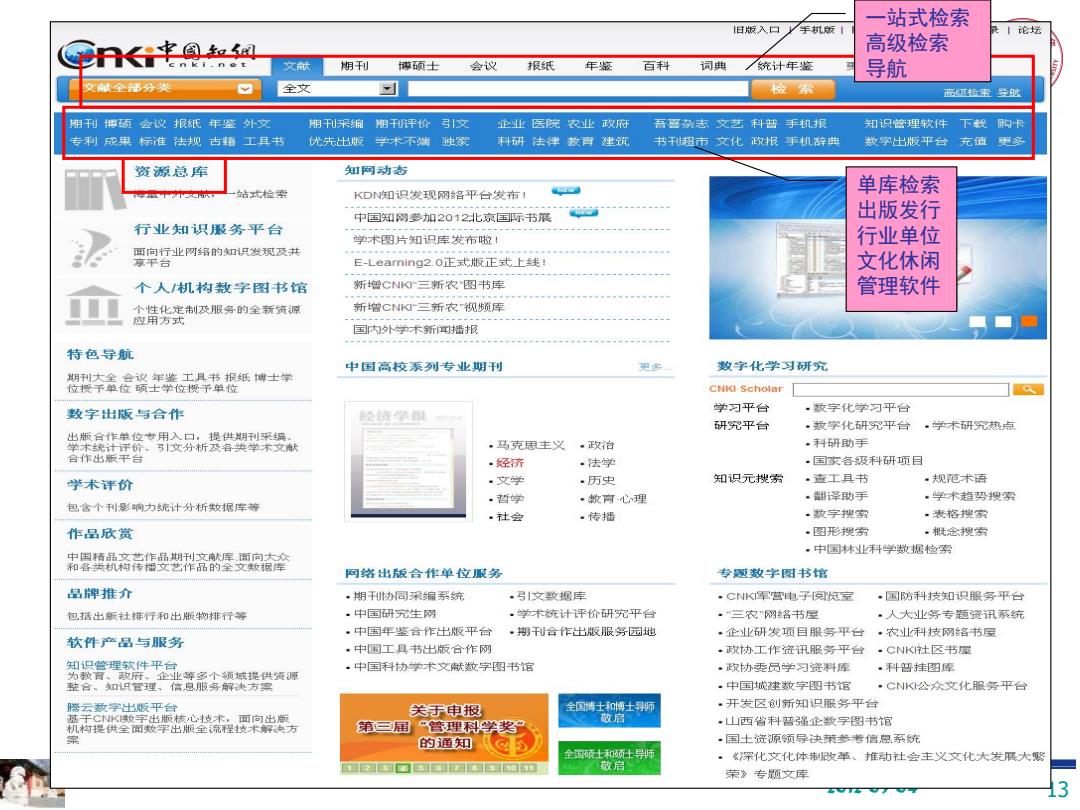Click 更多 next to 中国高校系列专业期刊

(x=654, y=367)
